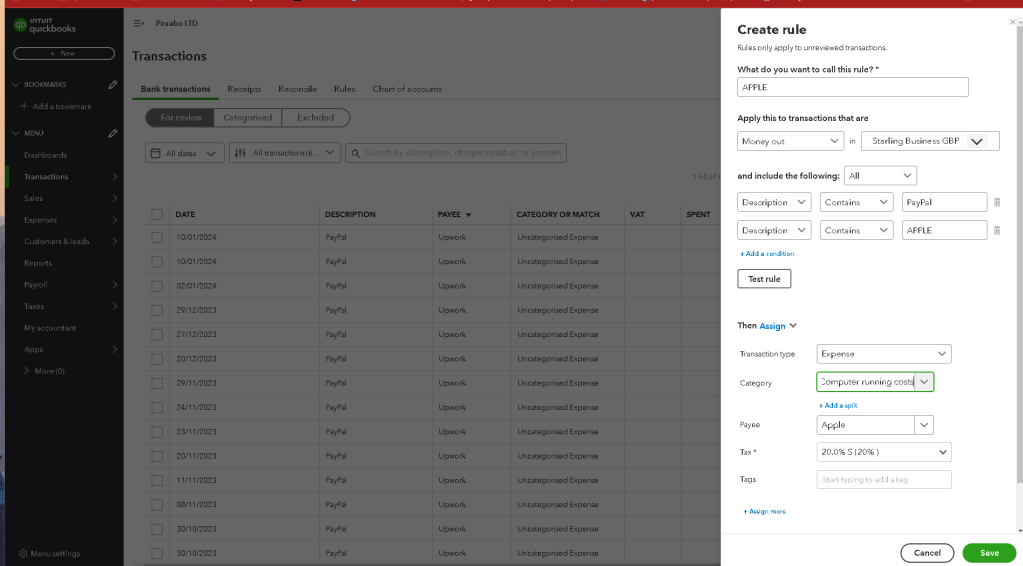Click the Save button
The width and height of the screenshot is (1023, 566).
coord(989,553)
